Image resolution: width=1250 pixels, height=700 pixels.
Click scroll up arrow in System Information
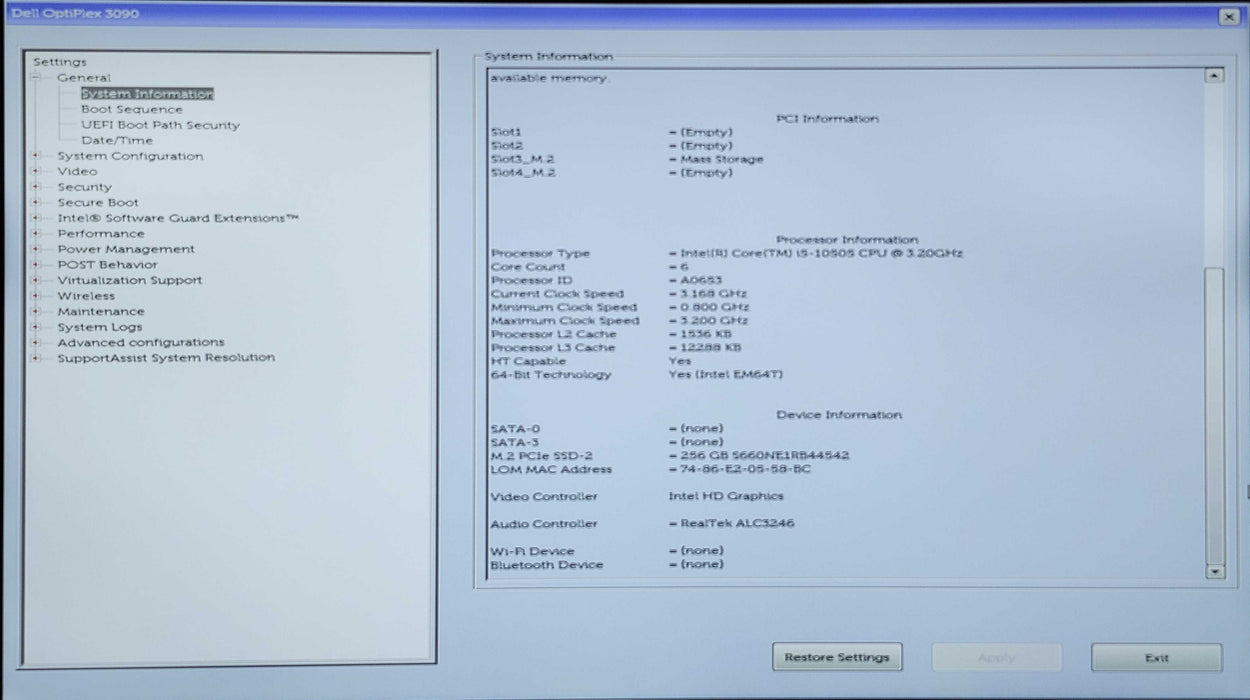1214,76
